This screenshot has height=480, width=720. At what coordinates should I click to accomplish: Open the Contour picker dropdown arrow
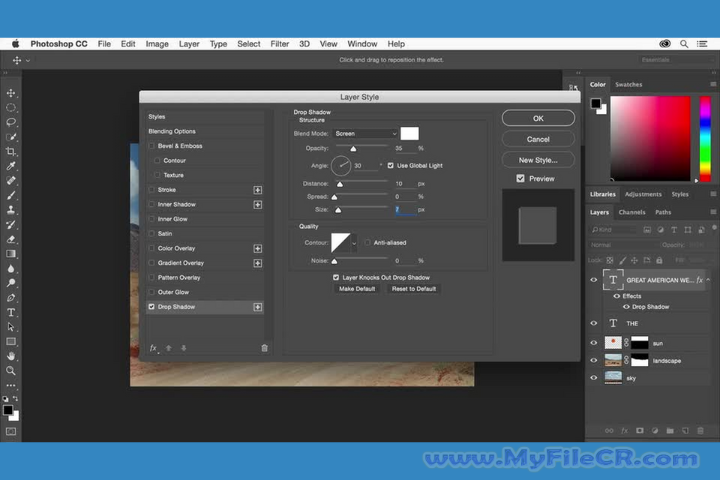coord(354,243)
